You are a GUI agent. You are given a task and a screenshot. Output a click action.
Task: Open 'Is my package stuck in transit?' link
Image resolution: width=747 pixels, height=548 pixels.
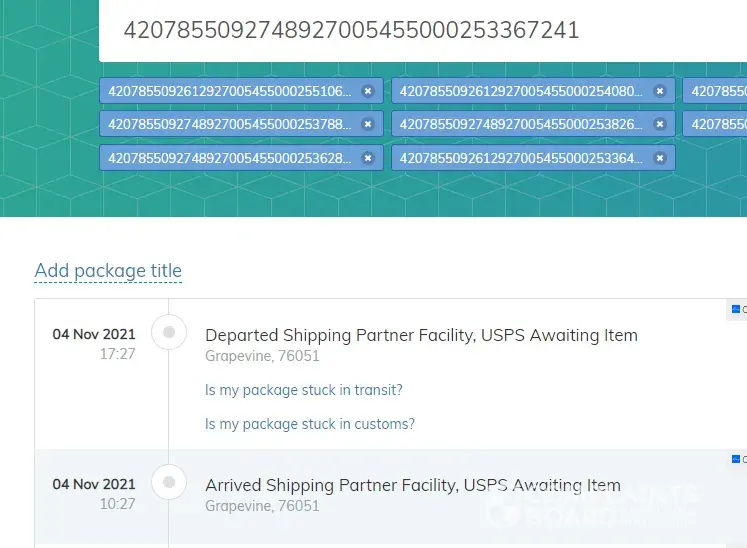point(304,390)
